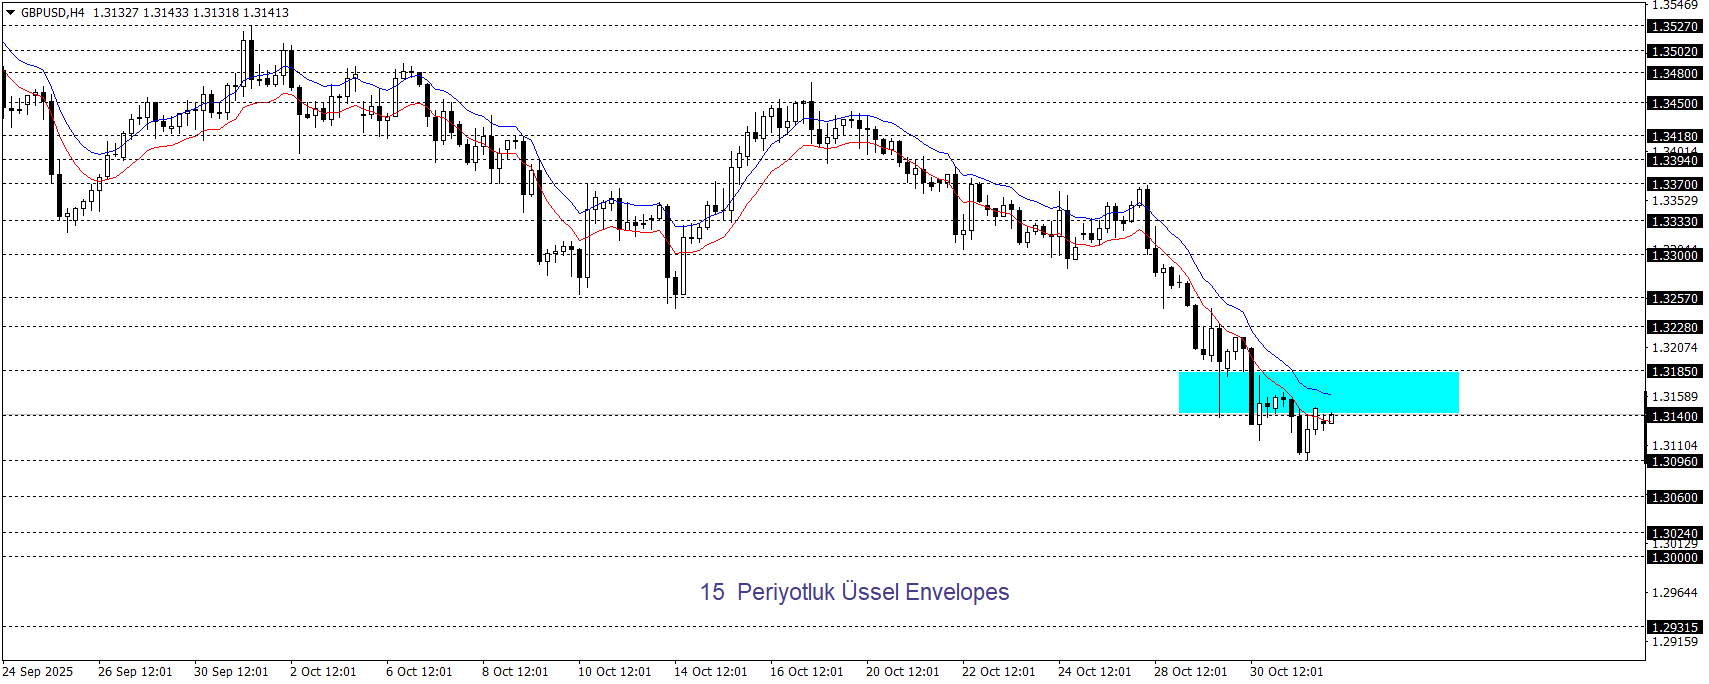Screen dimensions: 1709x684
Task: Click the 30 Sep 12:01 time axis label
Action: click(x=231, y=672)
